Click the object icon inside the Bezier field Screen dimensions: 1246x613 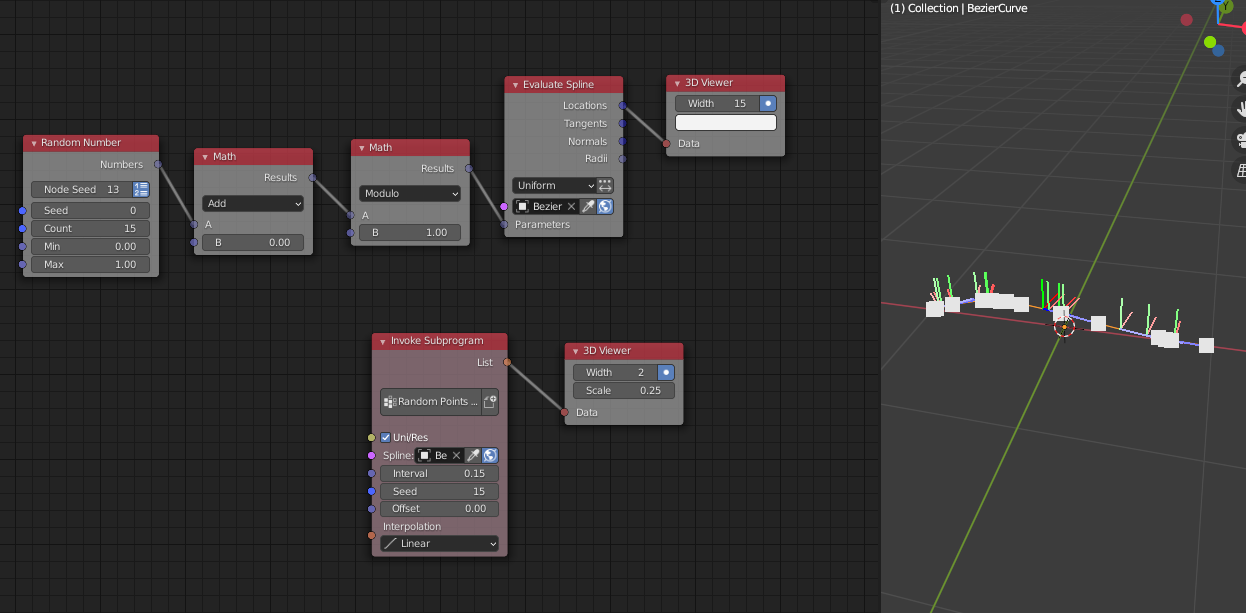tap(523, 207)
